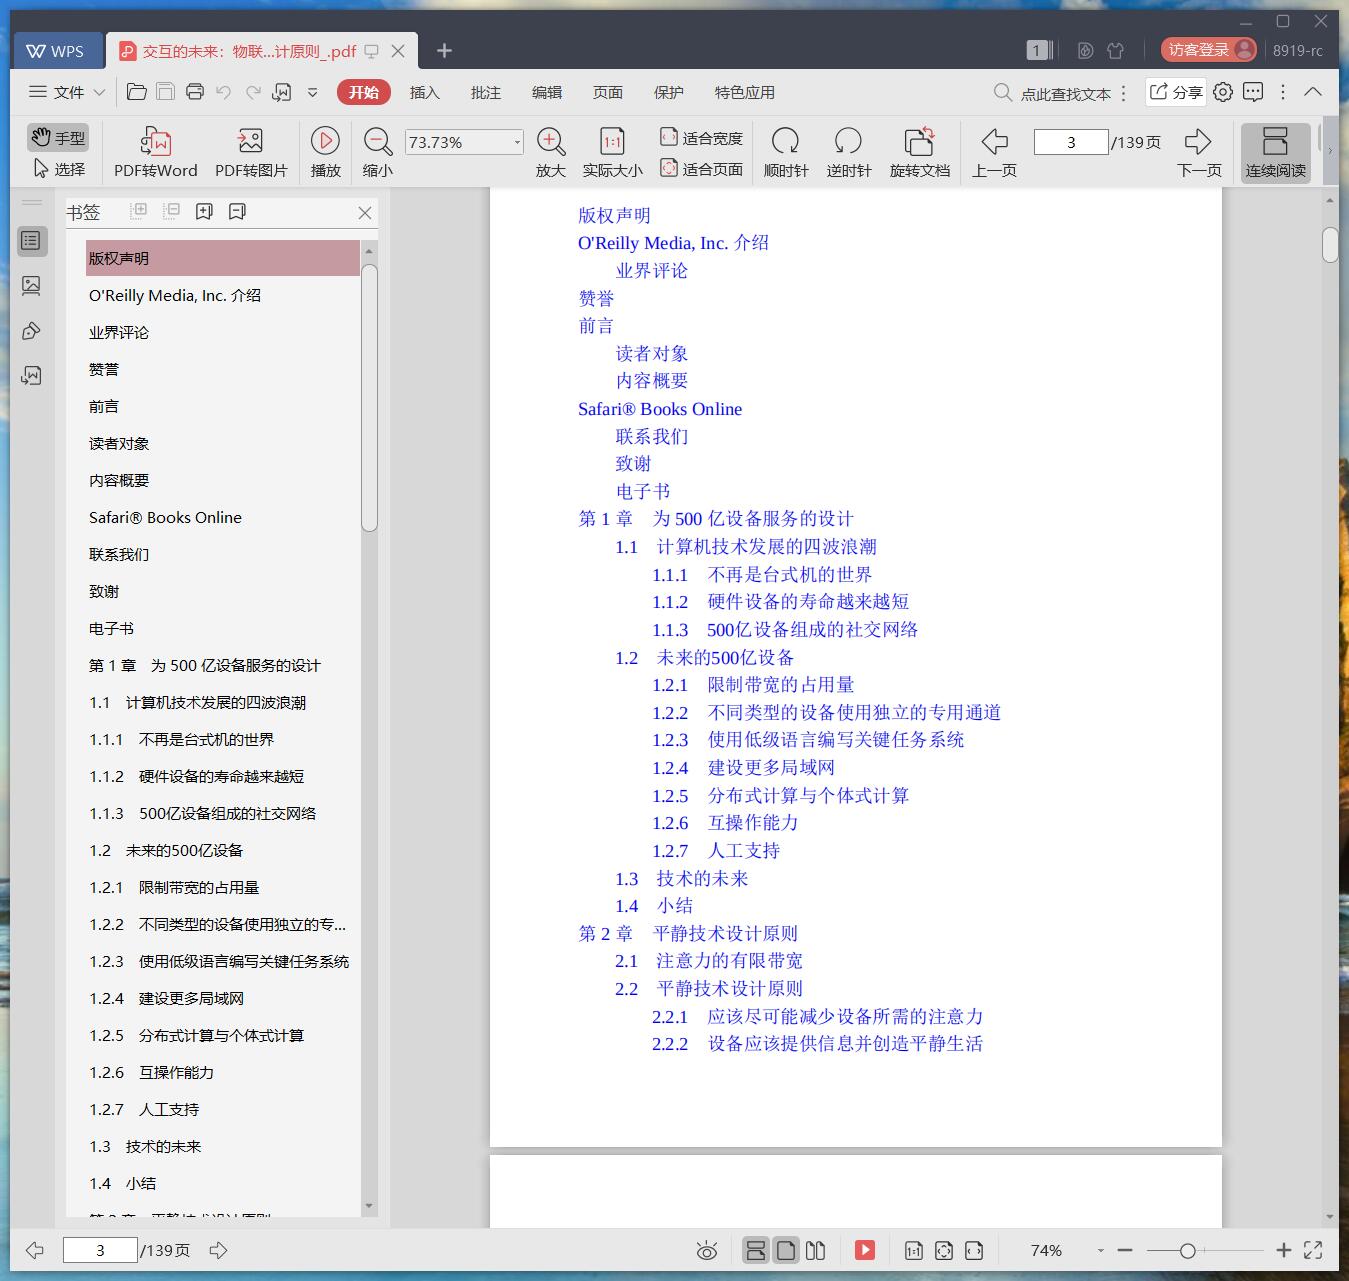The height and width of the screenshot is (1281, 1349).
Task: Click the add bookmark icon in 书签 panel
Action: (204, 212)
